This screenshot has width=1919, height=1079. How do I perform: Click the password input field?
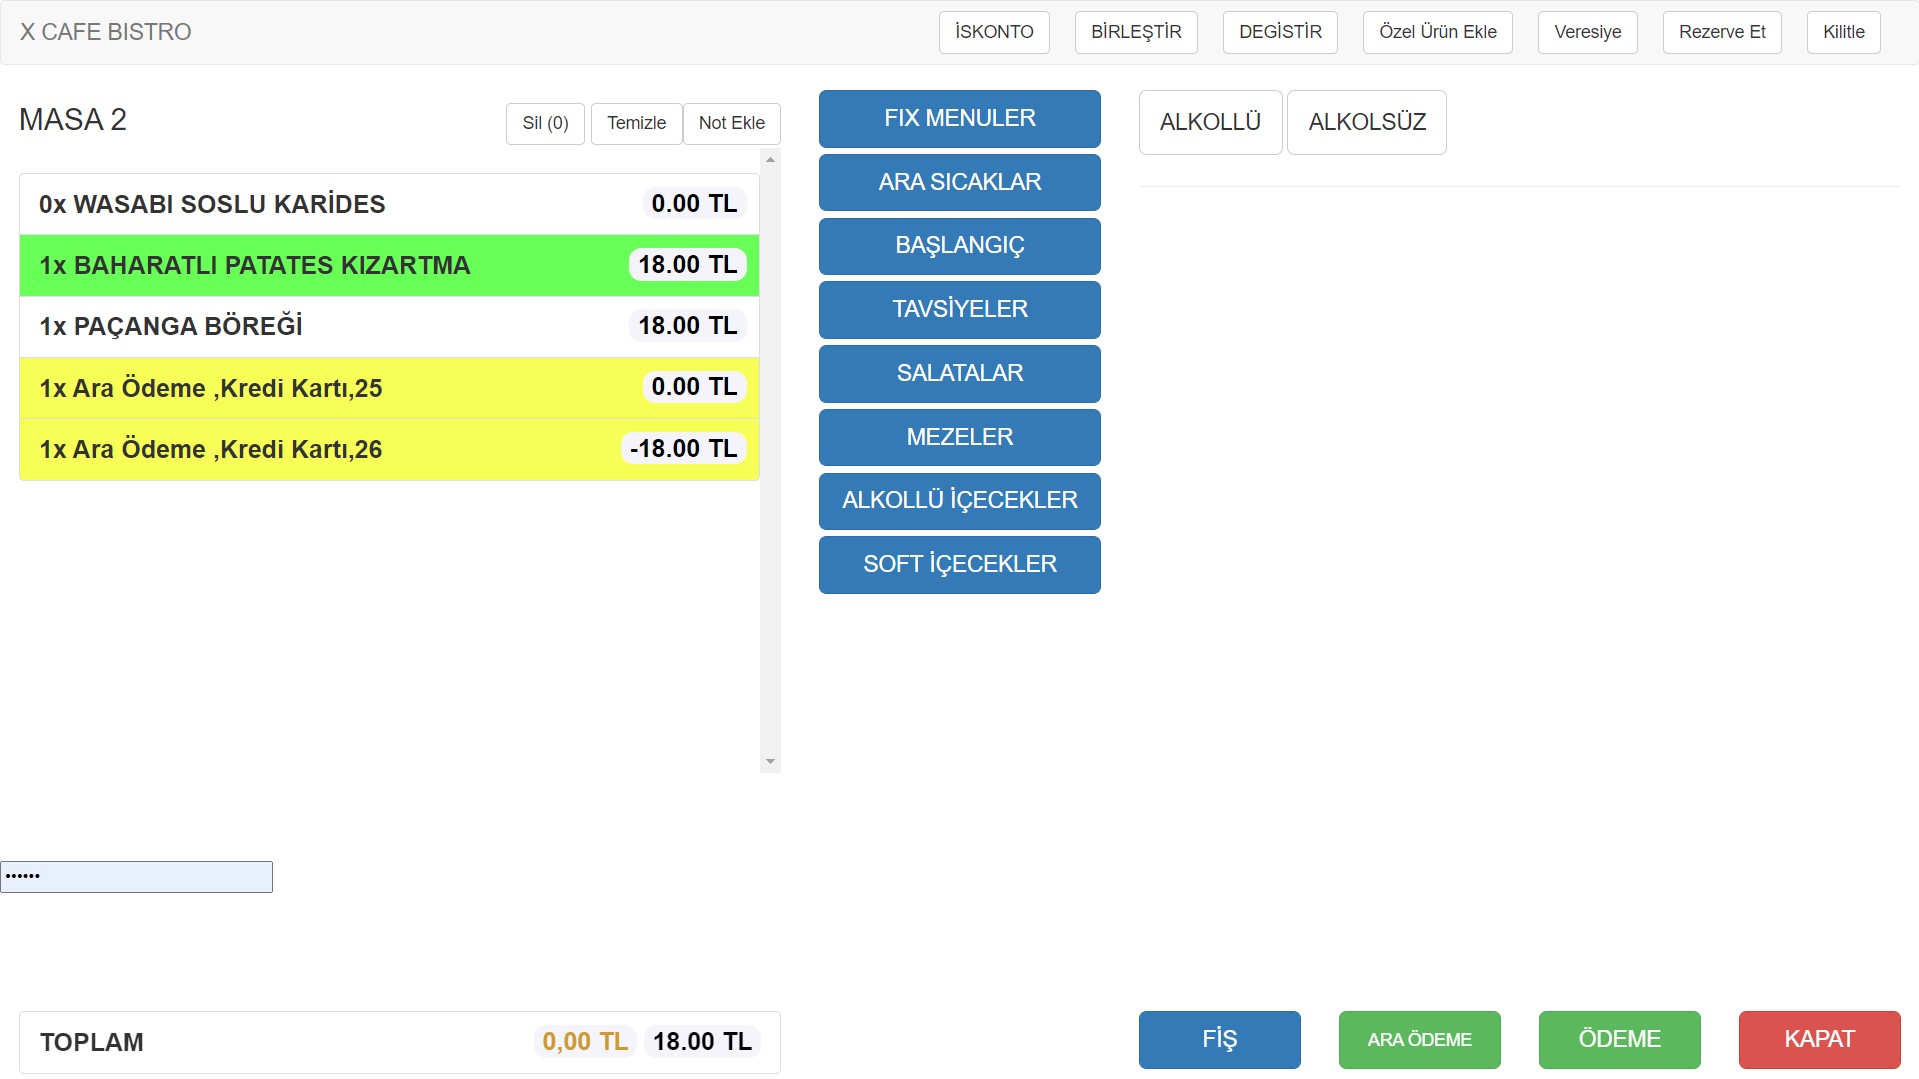coord(136,876)
